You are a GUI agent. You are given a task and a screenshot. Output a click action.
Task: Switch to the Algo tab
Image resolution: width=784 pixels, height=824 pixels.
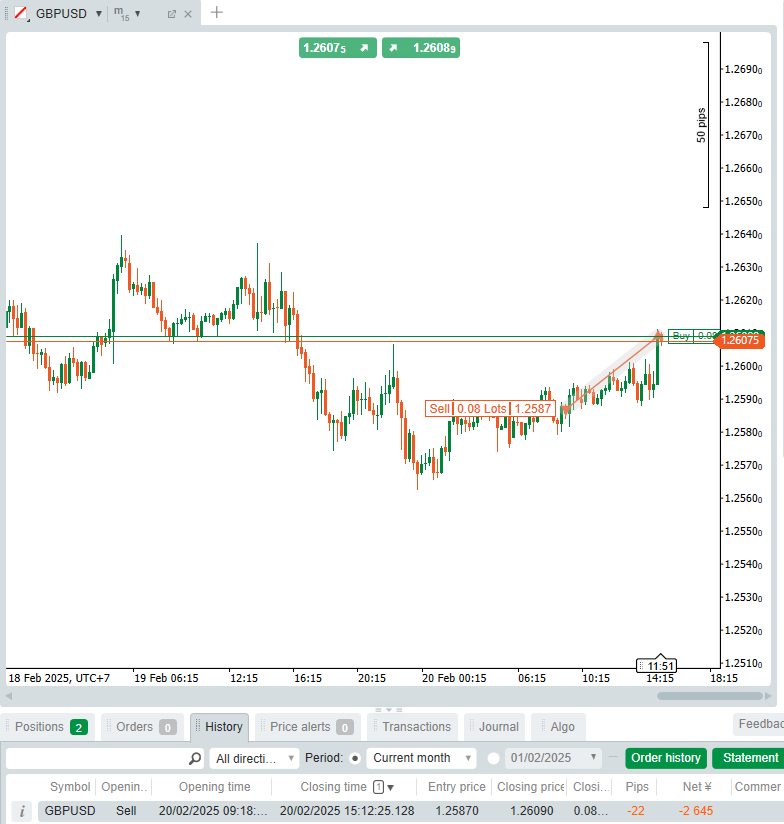click(x=558, y=727)
